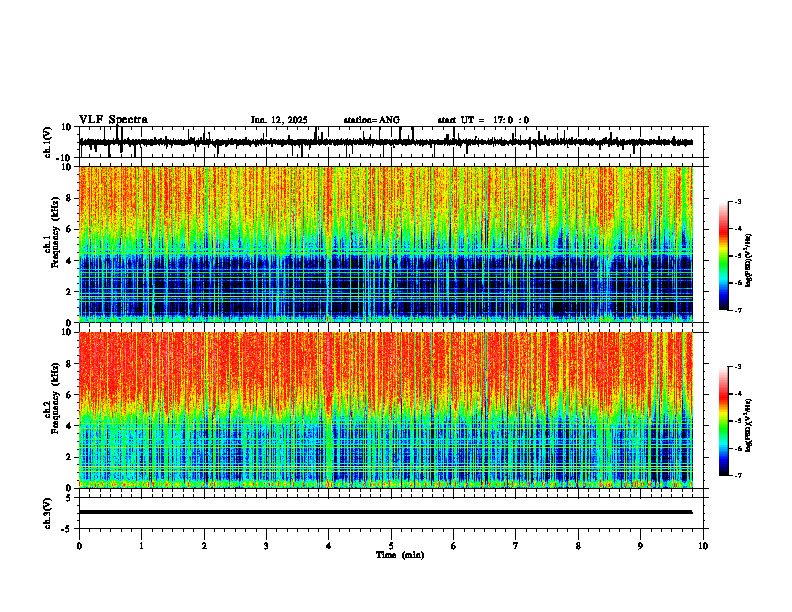This screenshot has height=612, width=792.
Task: Click time axis tick label "8"
Action: coord(578,546)
